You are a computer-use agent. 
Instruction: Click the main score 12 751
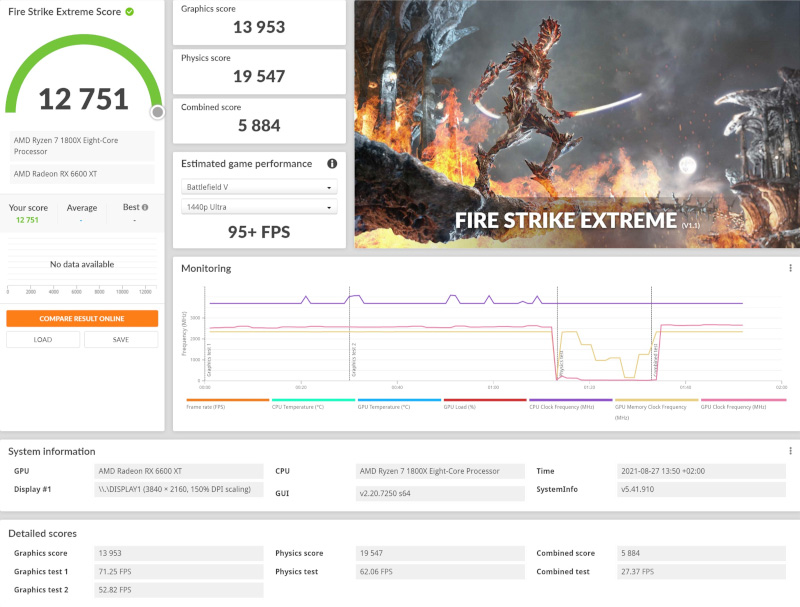(83, 99)
